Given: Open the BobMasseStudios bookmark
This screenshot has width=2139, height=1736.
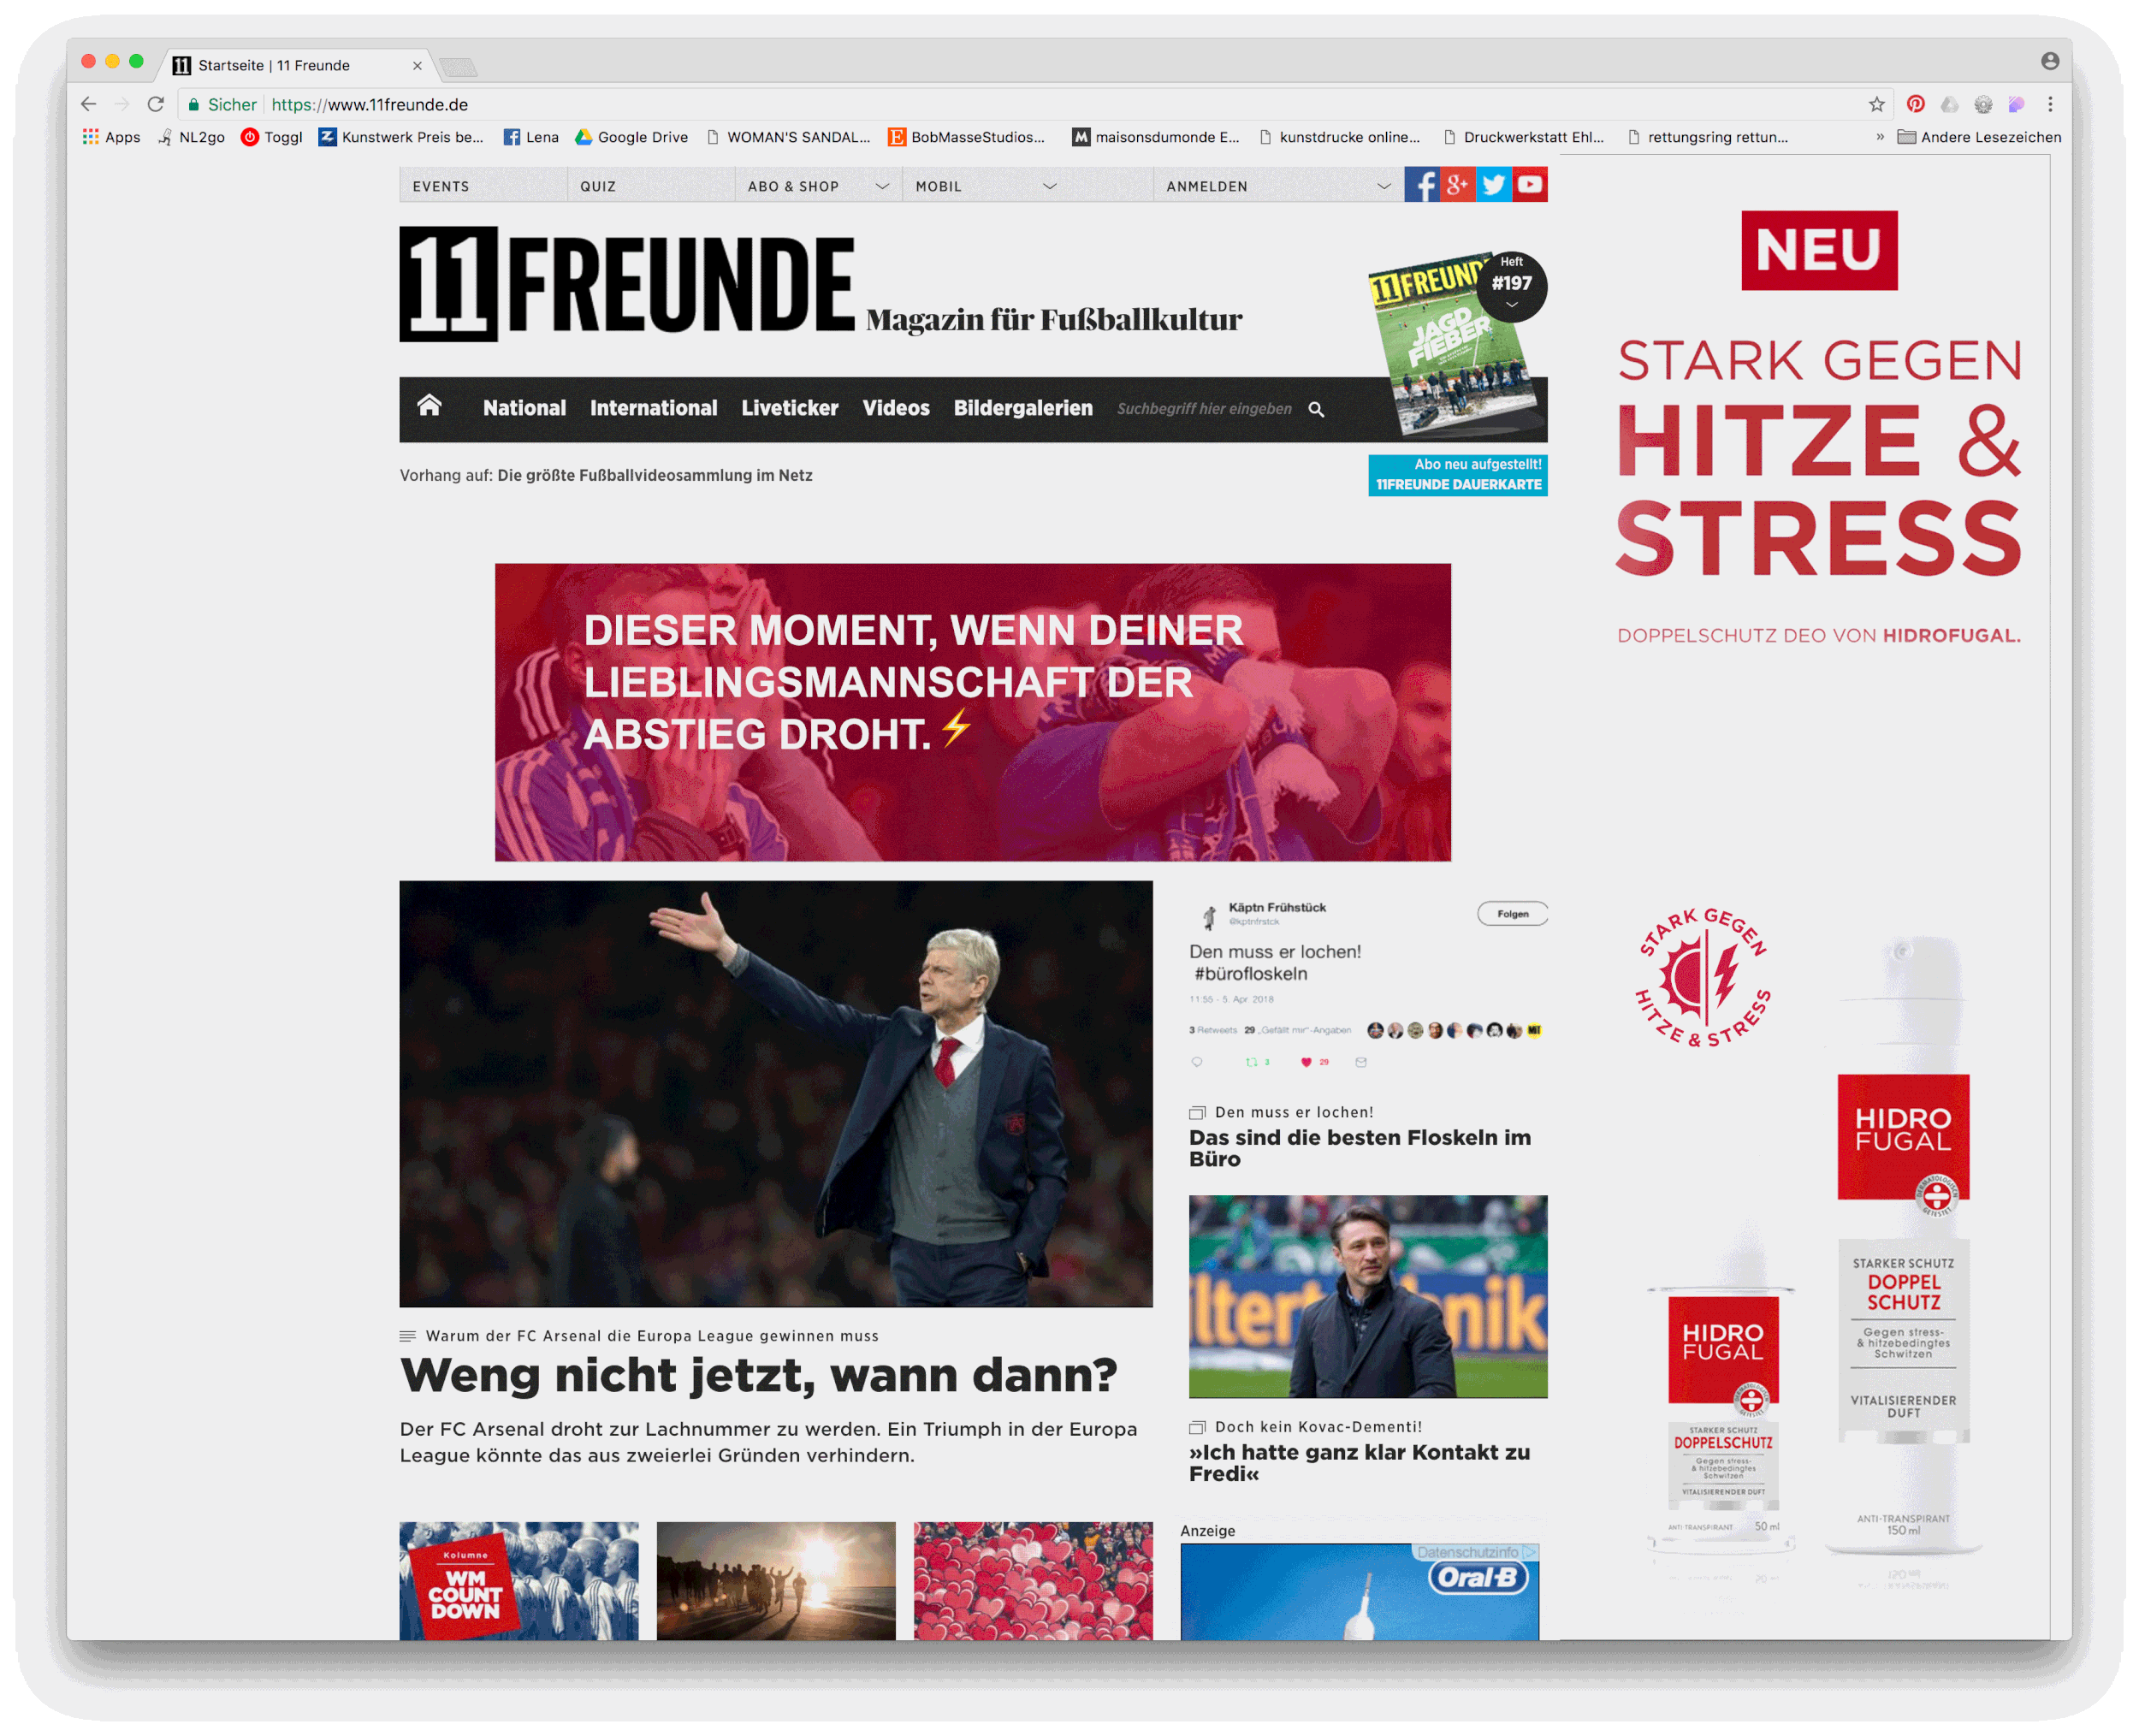Looking at the screenshot, I should [x=967, y=137].
